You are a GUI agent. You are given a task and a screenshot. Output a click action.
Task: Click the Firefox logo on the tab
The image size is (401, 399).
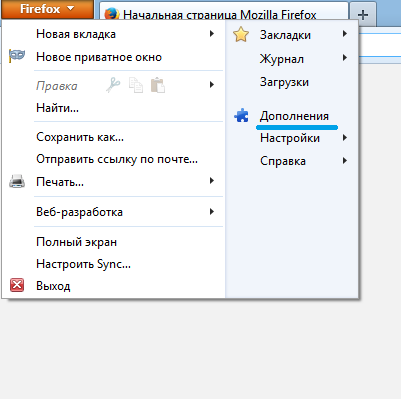[111, 15]
